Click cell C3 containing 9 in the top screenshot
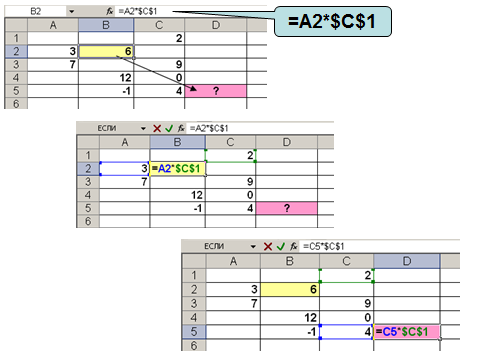This screenshot has width=480, height=360. (x=159, y=64)
